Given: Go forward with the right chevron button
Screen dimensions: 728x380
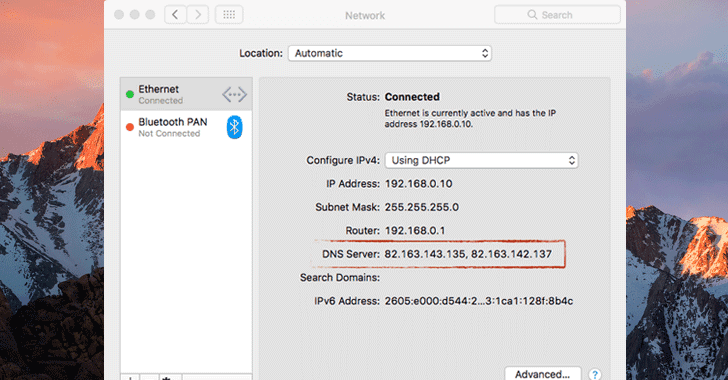Looking at the screenshot, I should point(198,15).
